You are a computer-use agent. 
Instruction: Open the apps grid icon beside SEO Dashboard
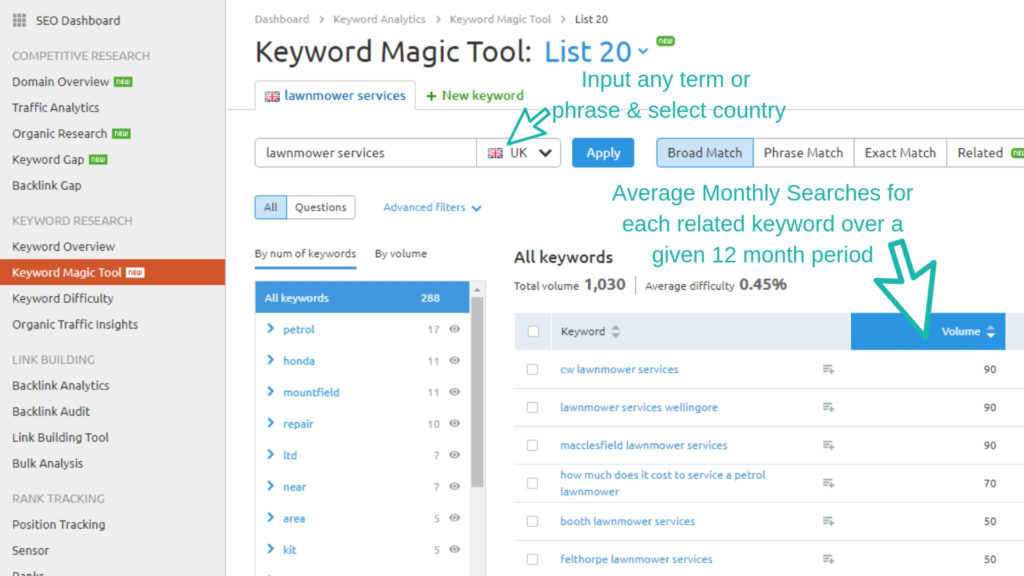click(20, 20)
